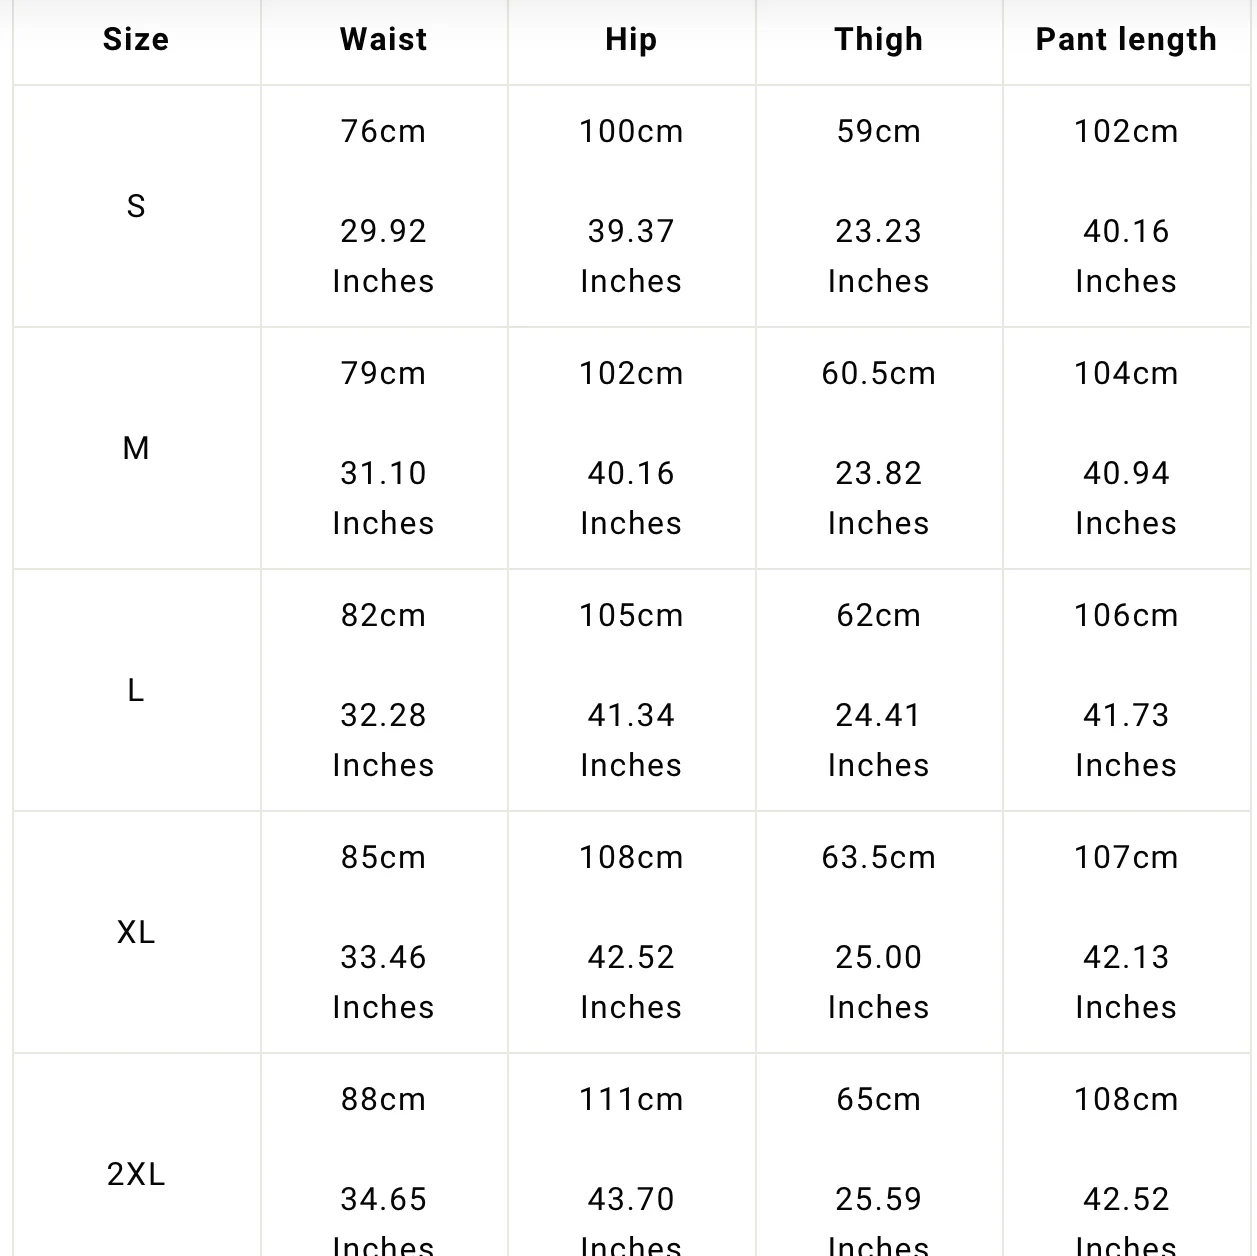
Task: Select the 2XL size row label
Action: (136, 1174)
